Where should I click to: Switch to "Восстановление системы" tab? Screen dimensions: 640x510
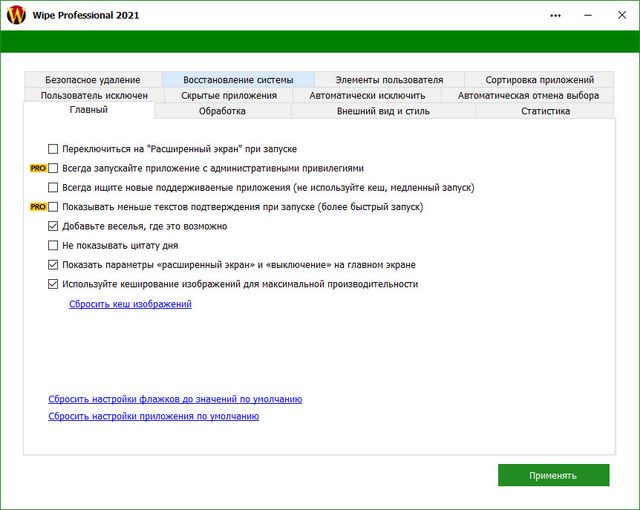[238, 80]
